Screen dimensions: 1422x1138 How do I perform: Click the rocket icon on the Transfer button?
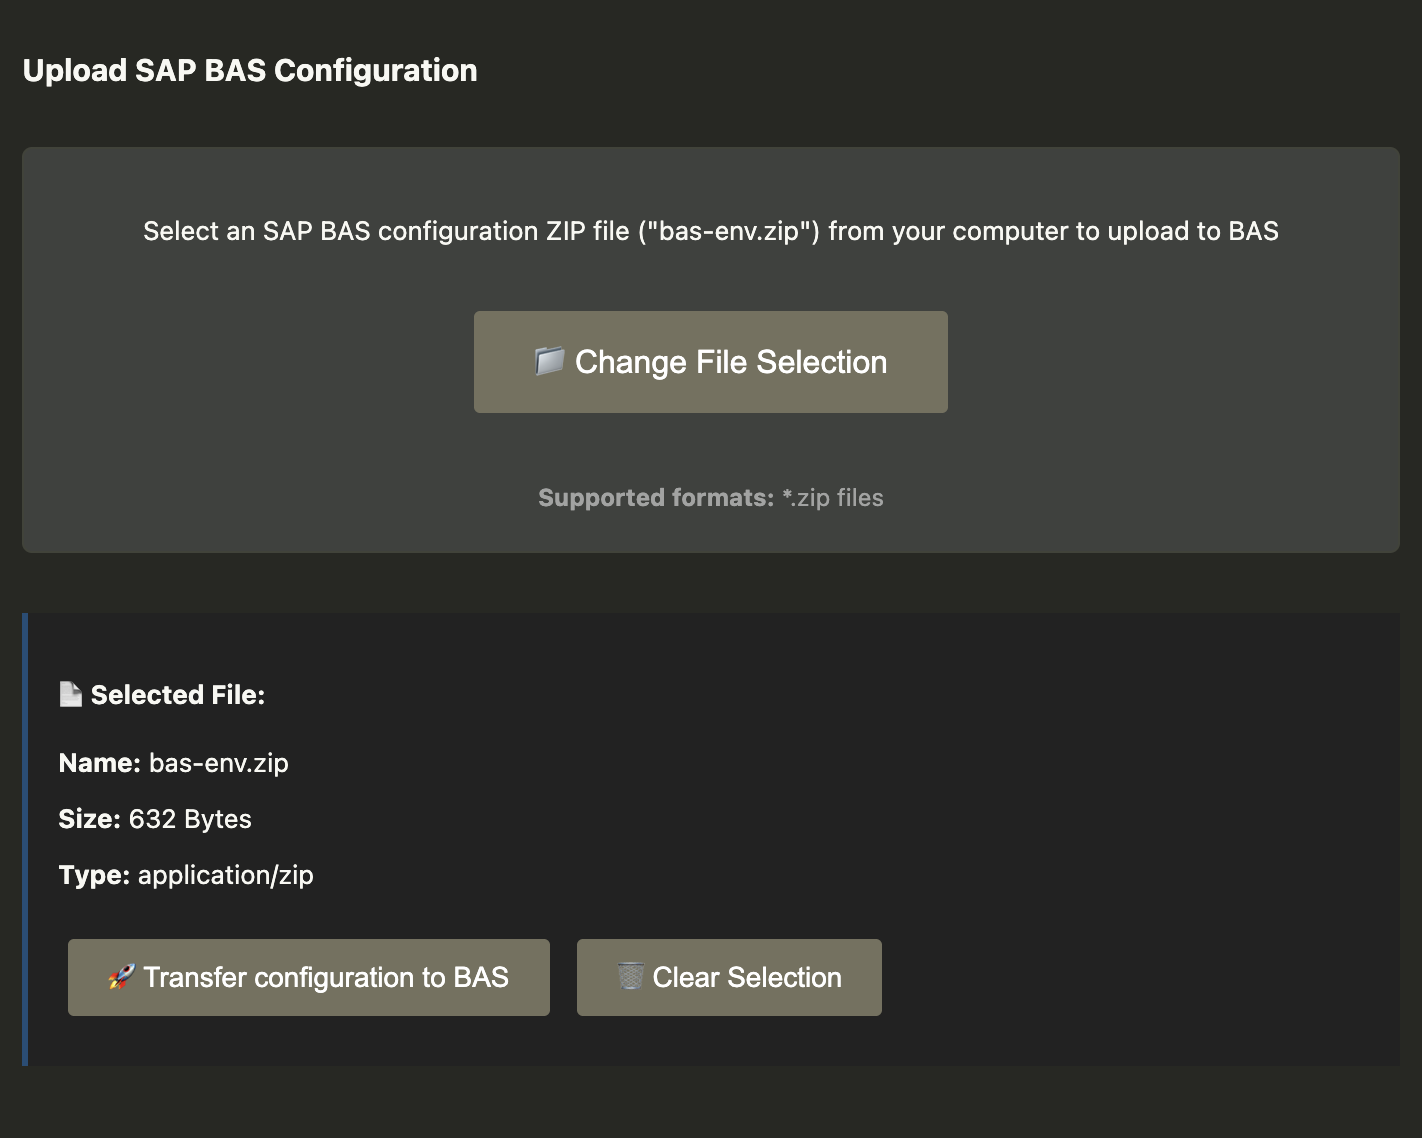click(x=121, y=977)
